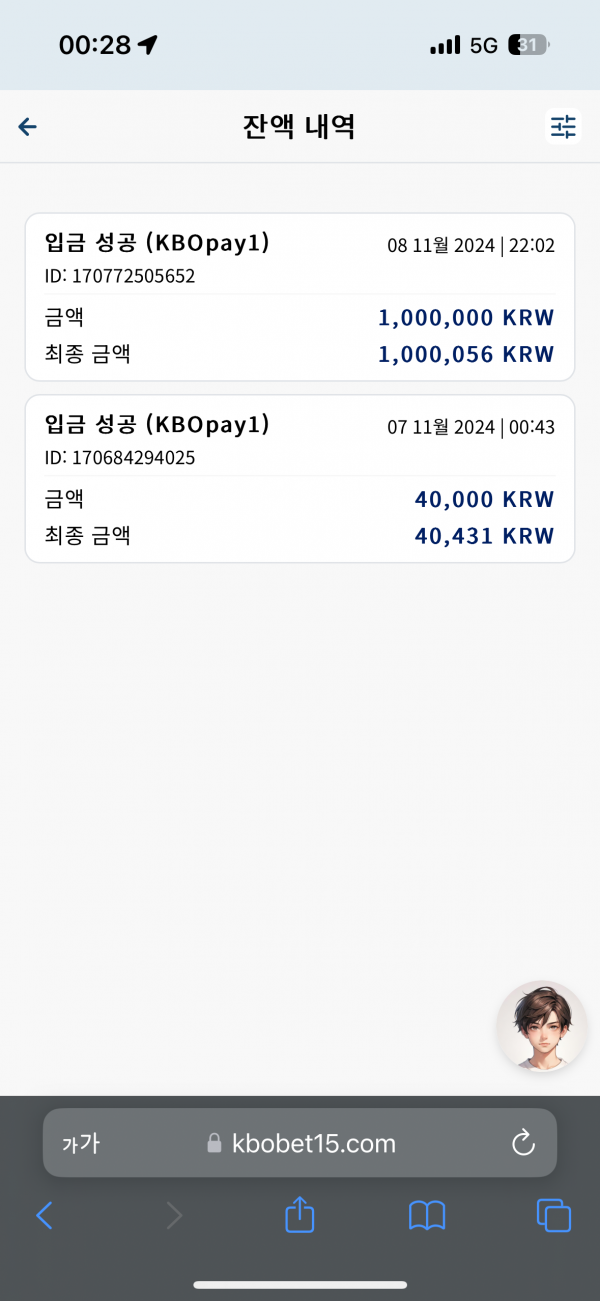Screen dimensions: 600x1301
Task: Reload the page in Safari
Action: click(523, 1143)
